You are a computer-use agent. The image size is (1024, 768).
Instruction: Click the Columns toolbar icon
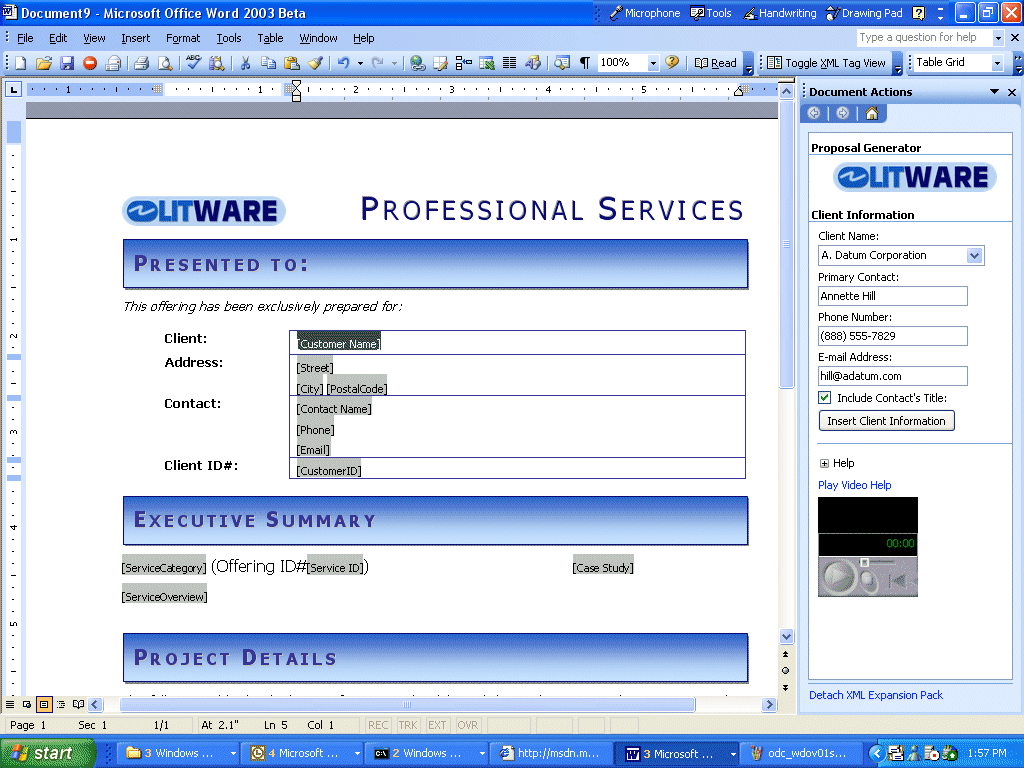(x=509, y=63)
